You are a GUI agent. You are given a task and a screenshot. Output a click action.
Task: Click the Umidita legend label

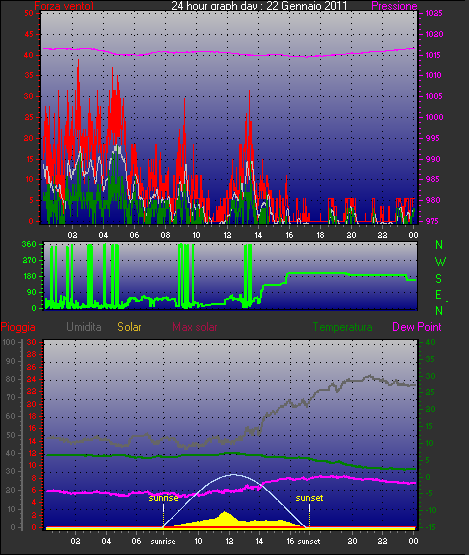click(x=84, y=327)
